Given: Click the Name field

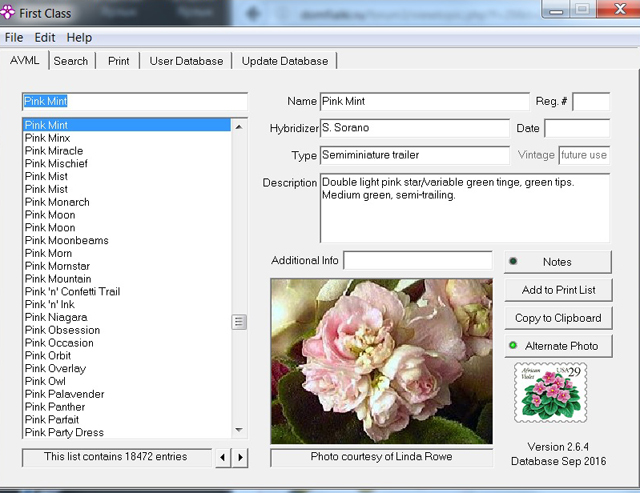Looking at the screenshot, I should point(424,101).
